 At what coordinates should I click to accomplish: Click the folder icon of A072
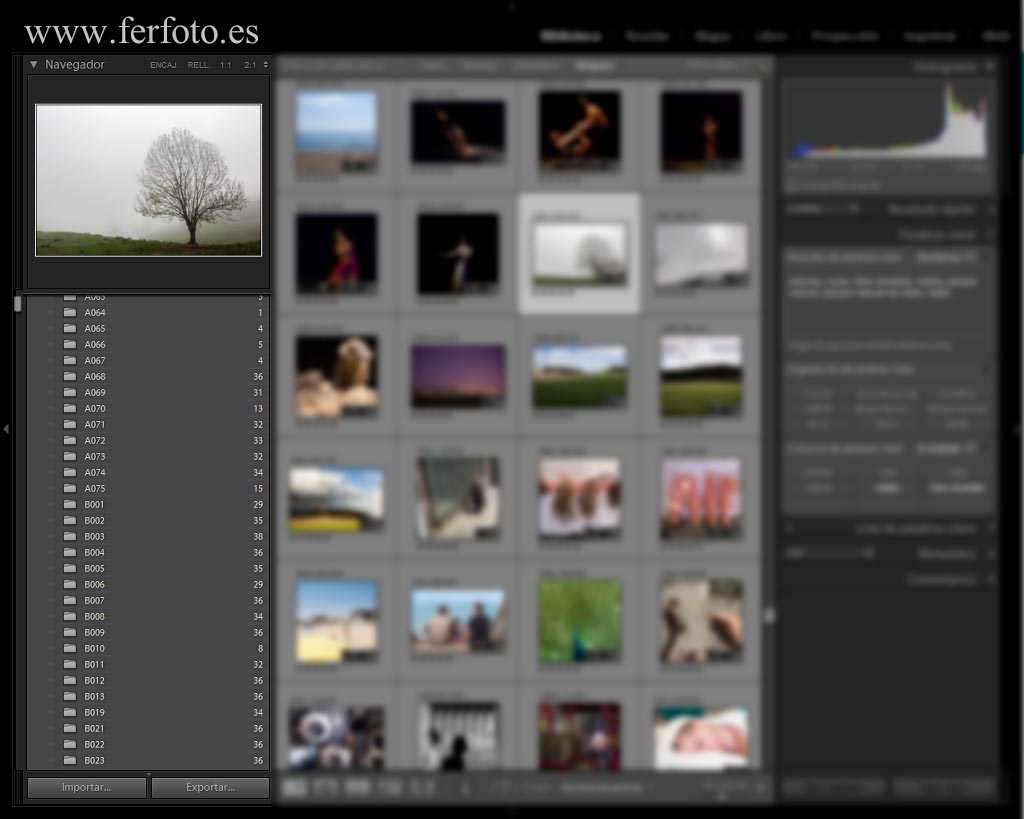pyautogui.click(x=69, y=440)
